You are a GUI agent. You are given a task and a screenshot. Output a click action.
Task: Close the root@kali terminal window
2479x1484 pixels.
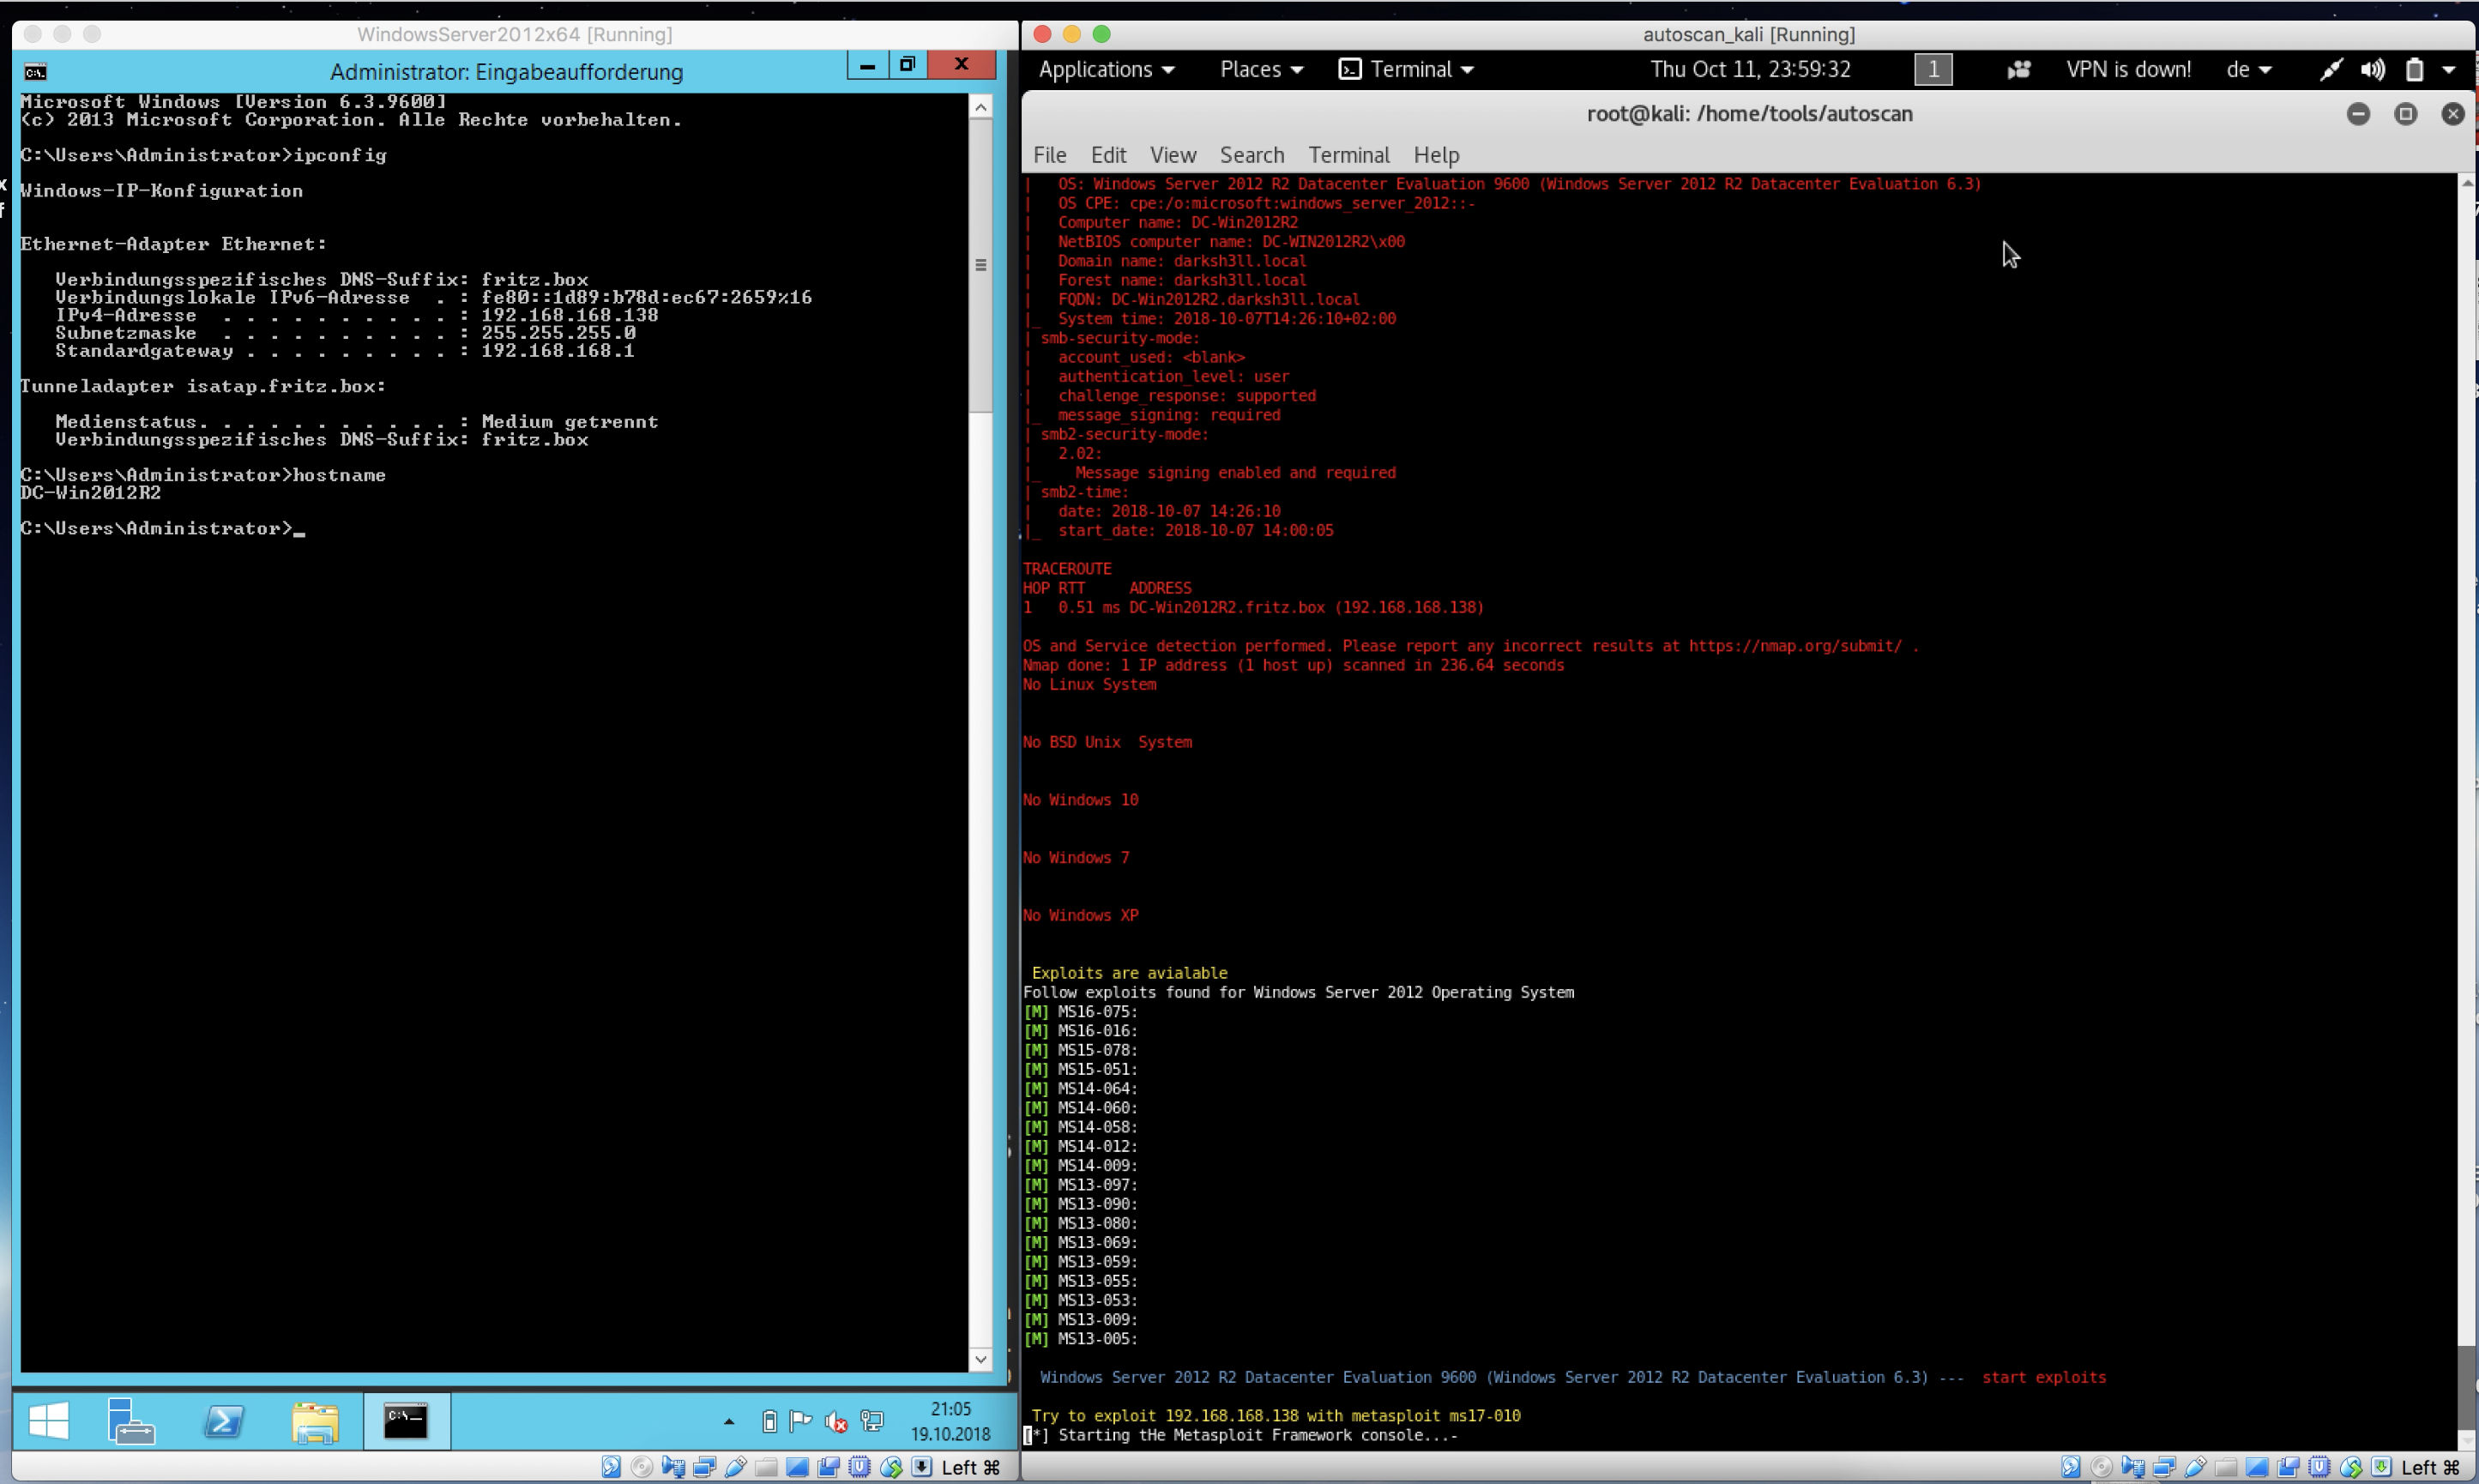(x=2452, y=114)
